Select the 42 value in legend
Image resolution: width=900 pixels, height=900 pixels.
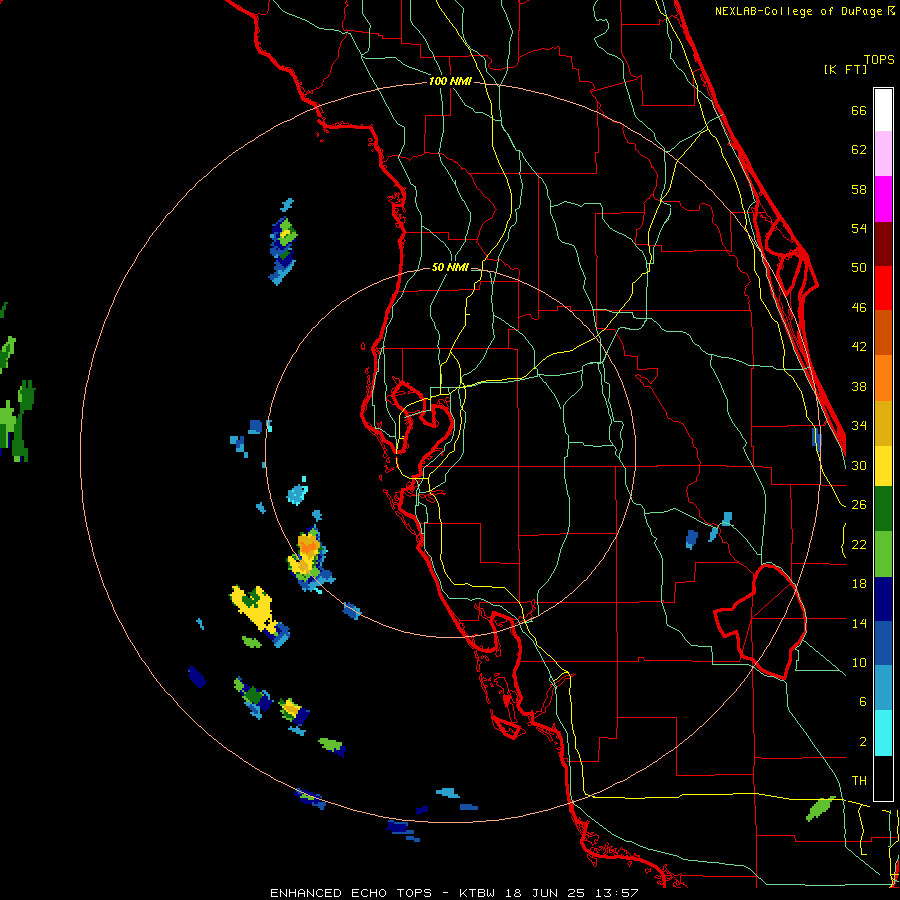coord(859,347)
